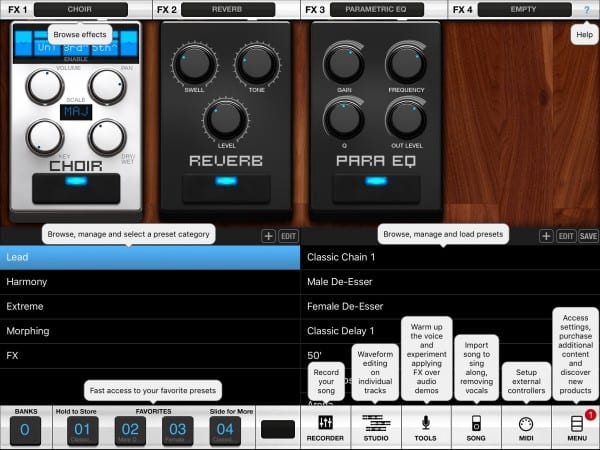This screenshot has width=600, height=450.
Task: Select the Harmony preset category
Action: click(150, 282)
